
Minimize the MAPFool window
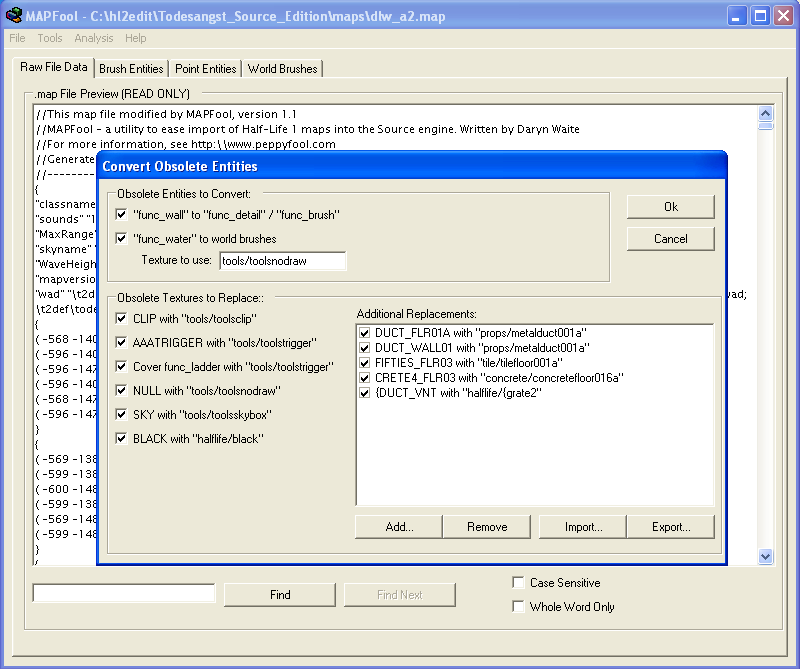(x=736, y=16)
